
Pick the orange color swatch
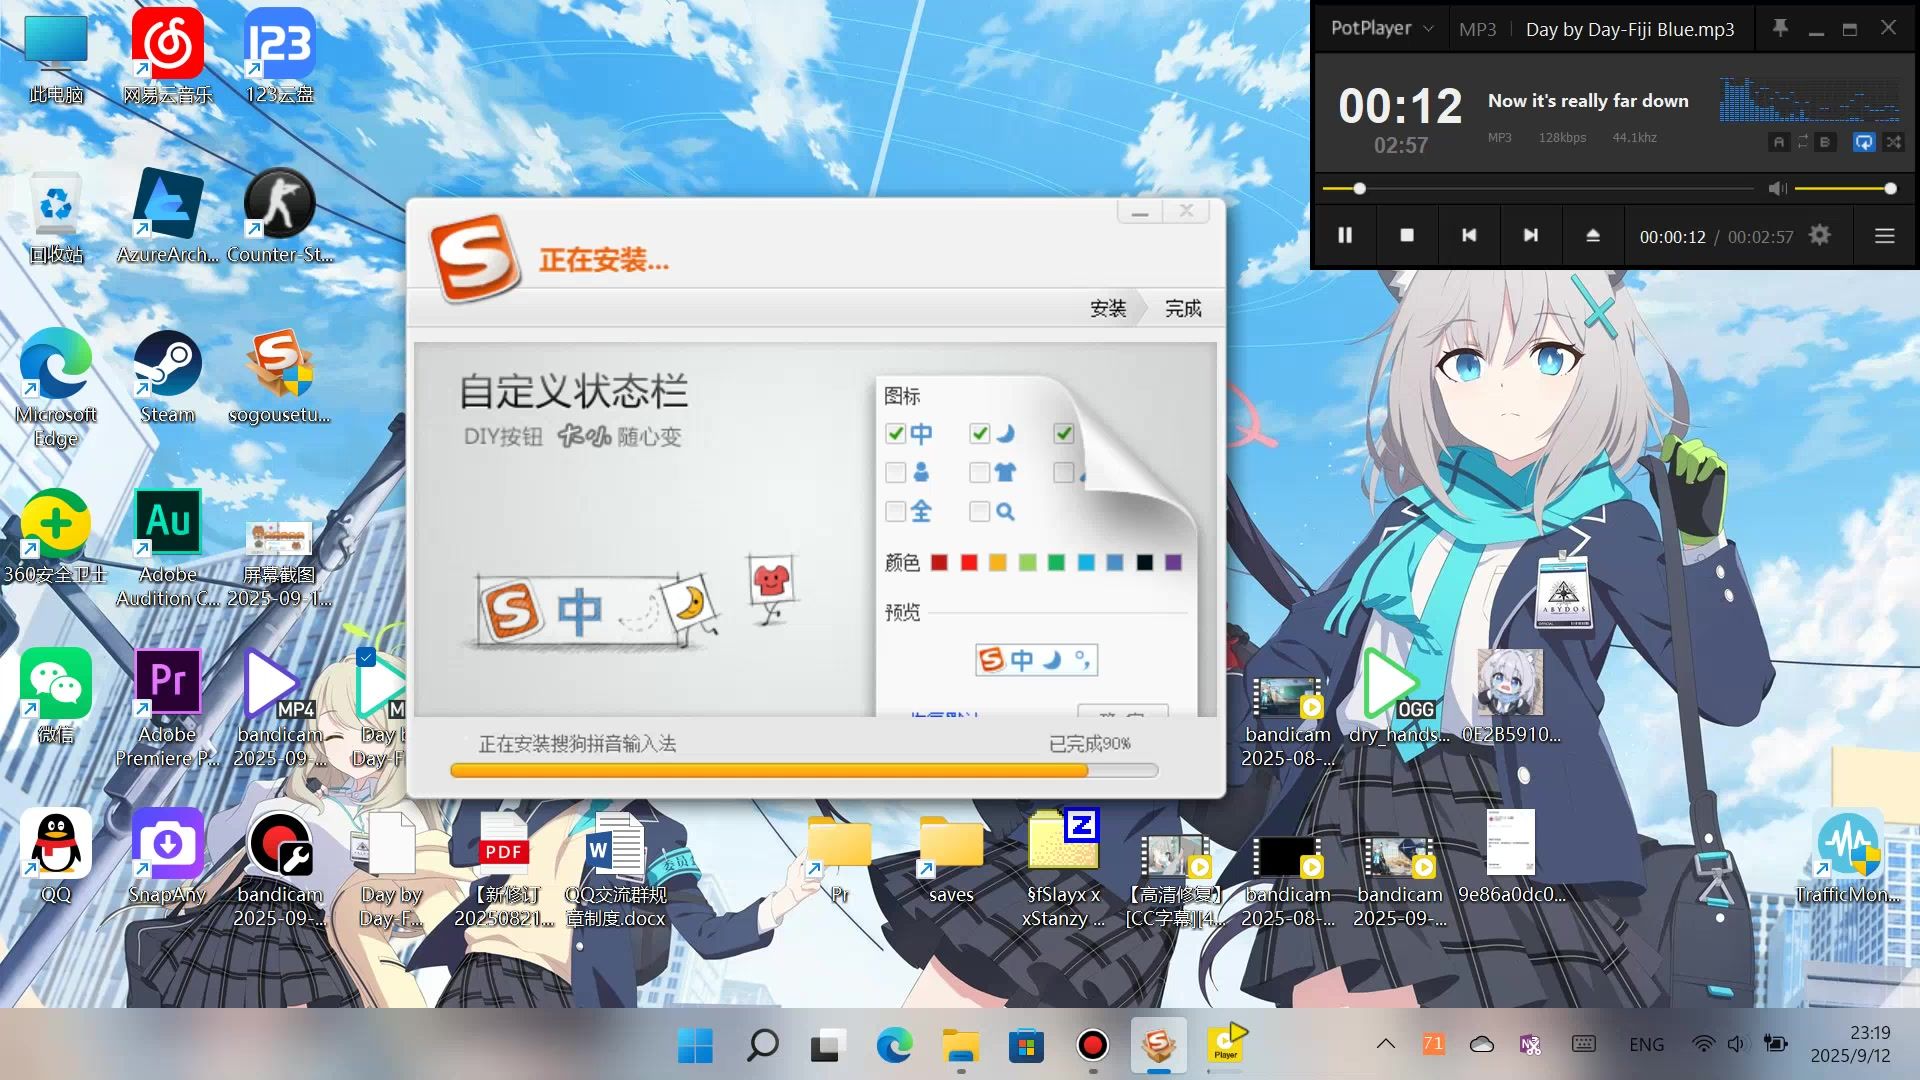(997, 563)
